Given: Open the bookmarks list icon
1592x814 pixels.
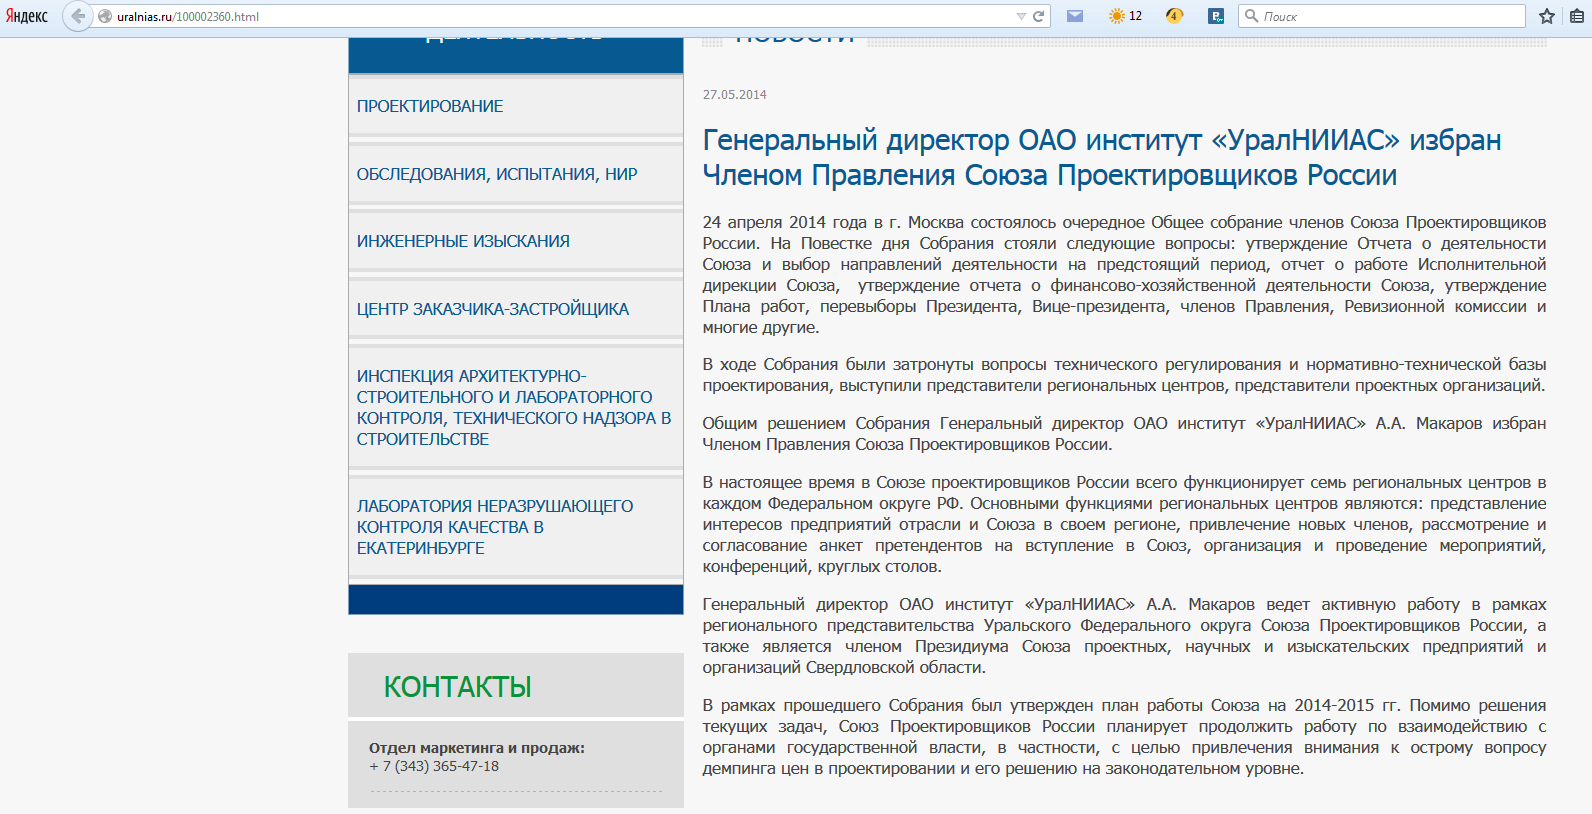Looking at the screenshot, I should [1577, 16].
